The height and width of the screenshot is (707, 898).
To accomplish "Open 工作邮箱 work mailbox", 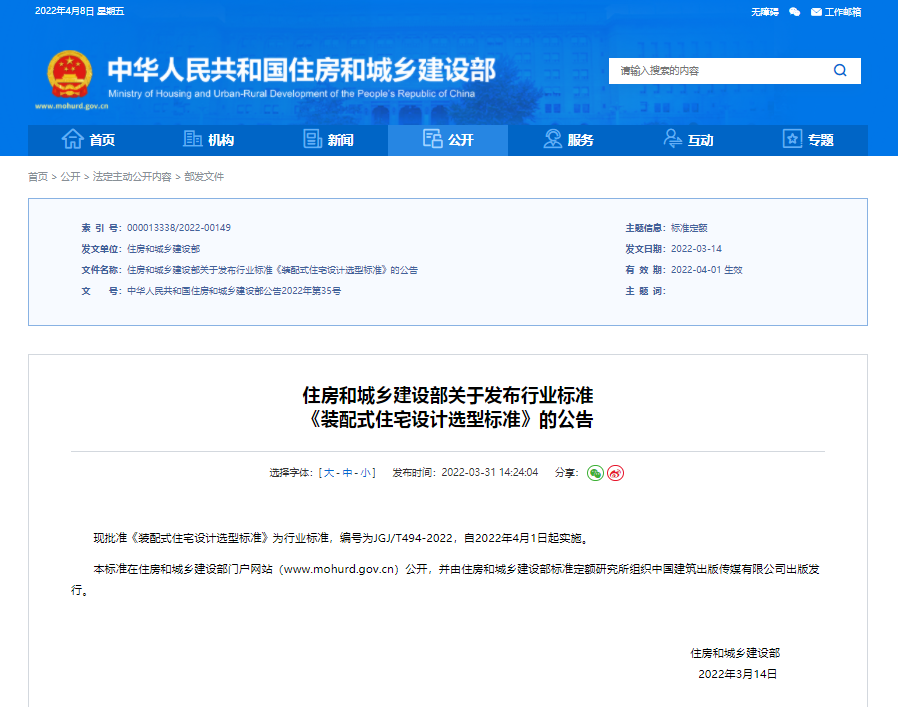I will (836, 12).
